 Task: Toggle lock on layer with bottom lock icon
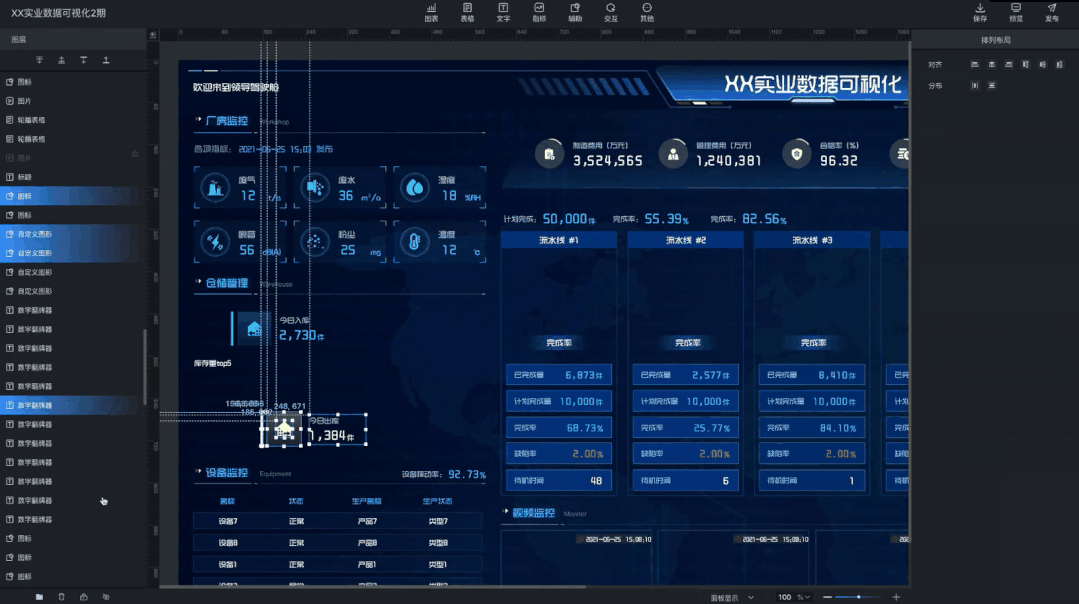(x=84, y=597)
